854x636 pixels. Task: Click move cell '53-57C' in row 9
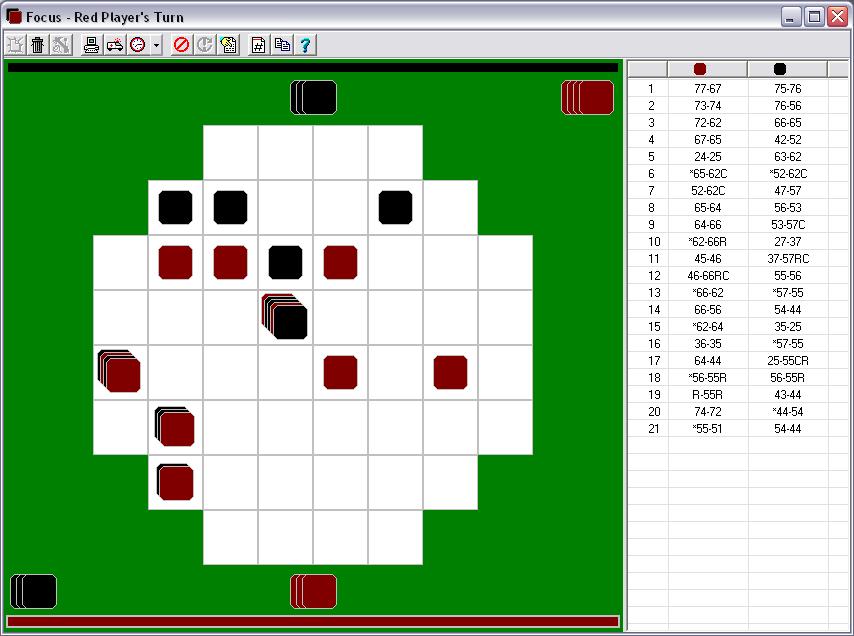[788, 224]
